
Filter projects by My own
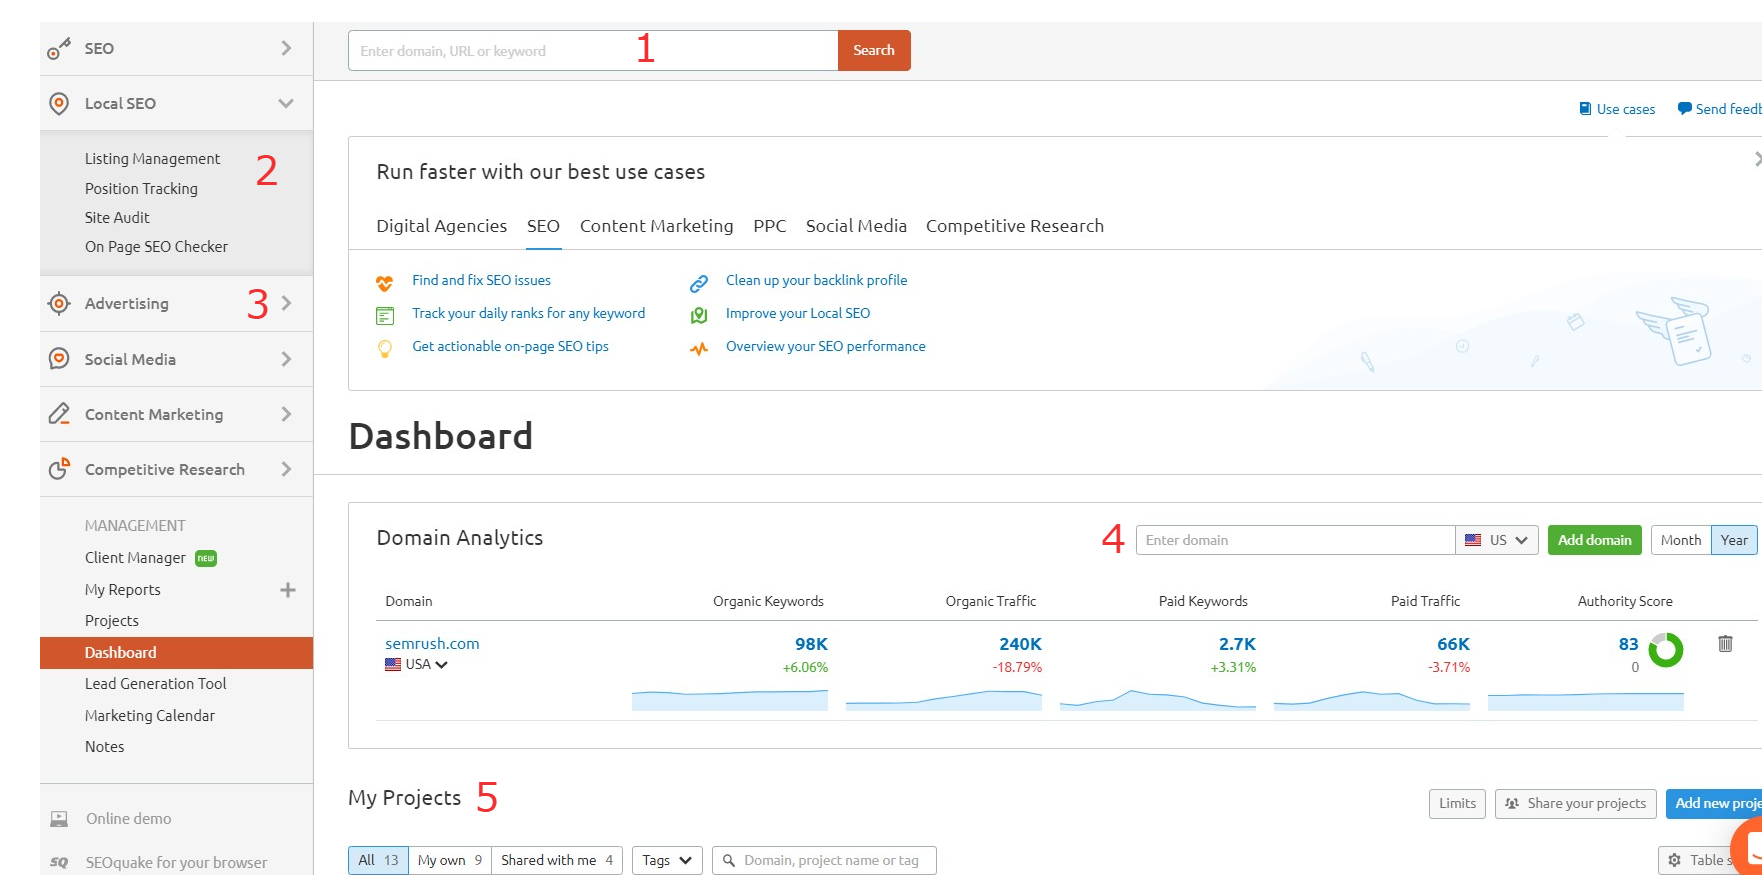coord(450,860)
